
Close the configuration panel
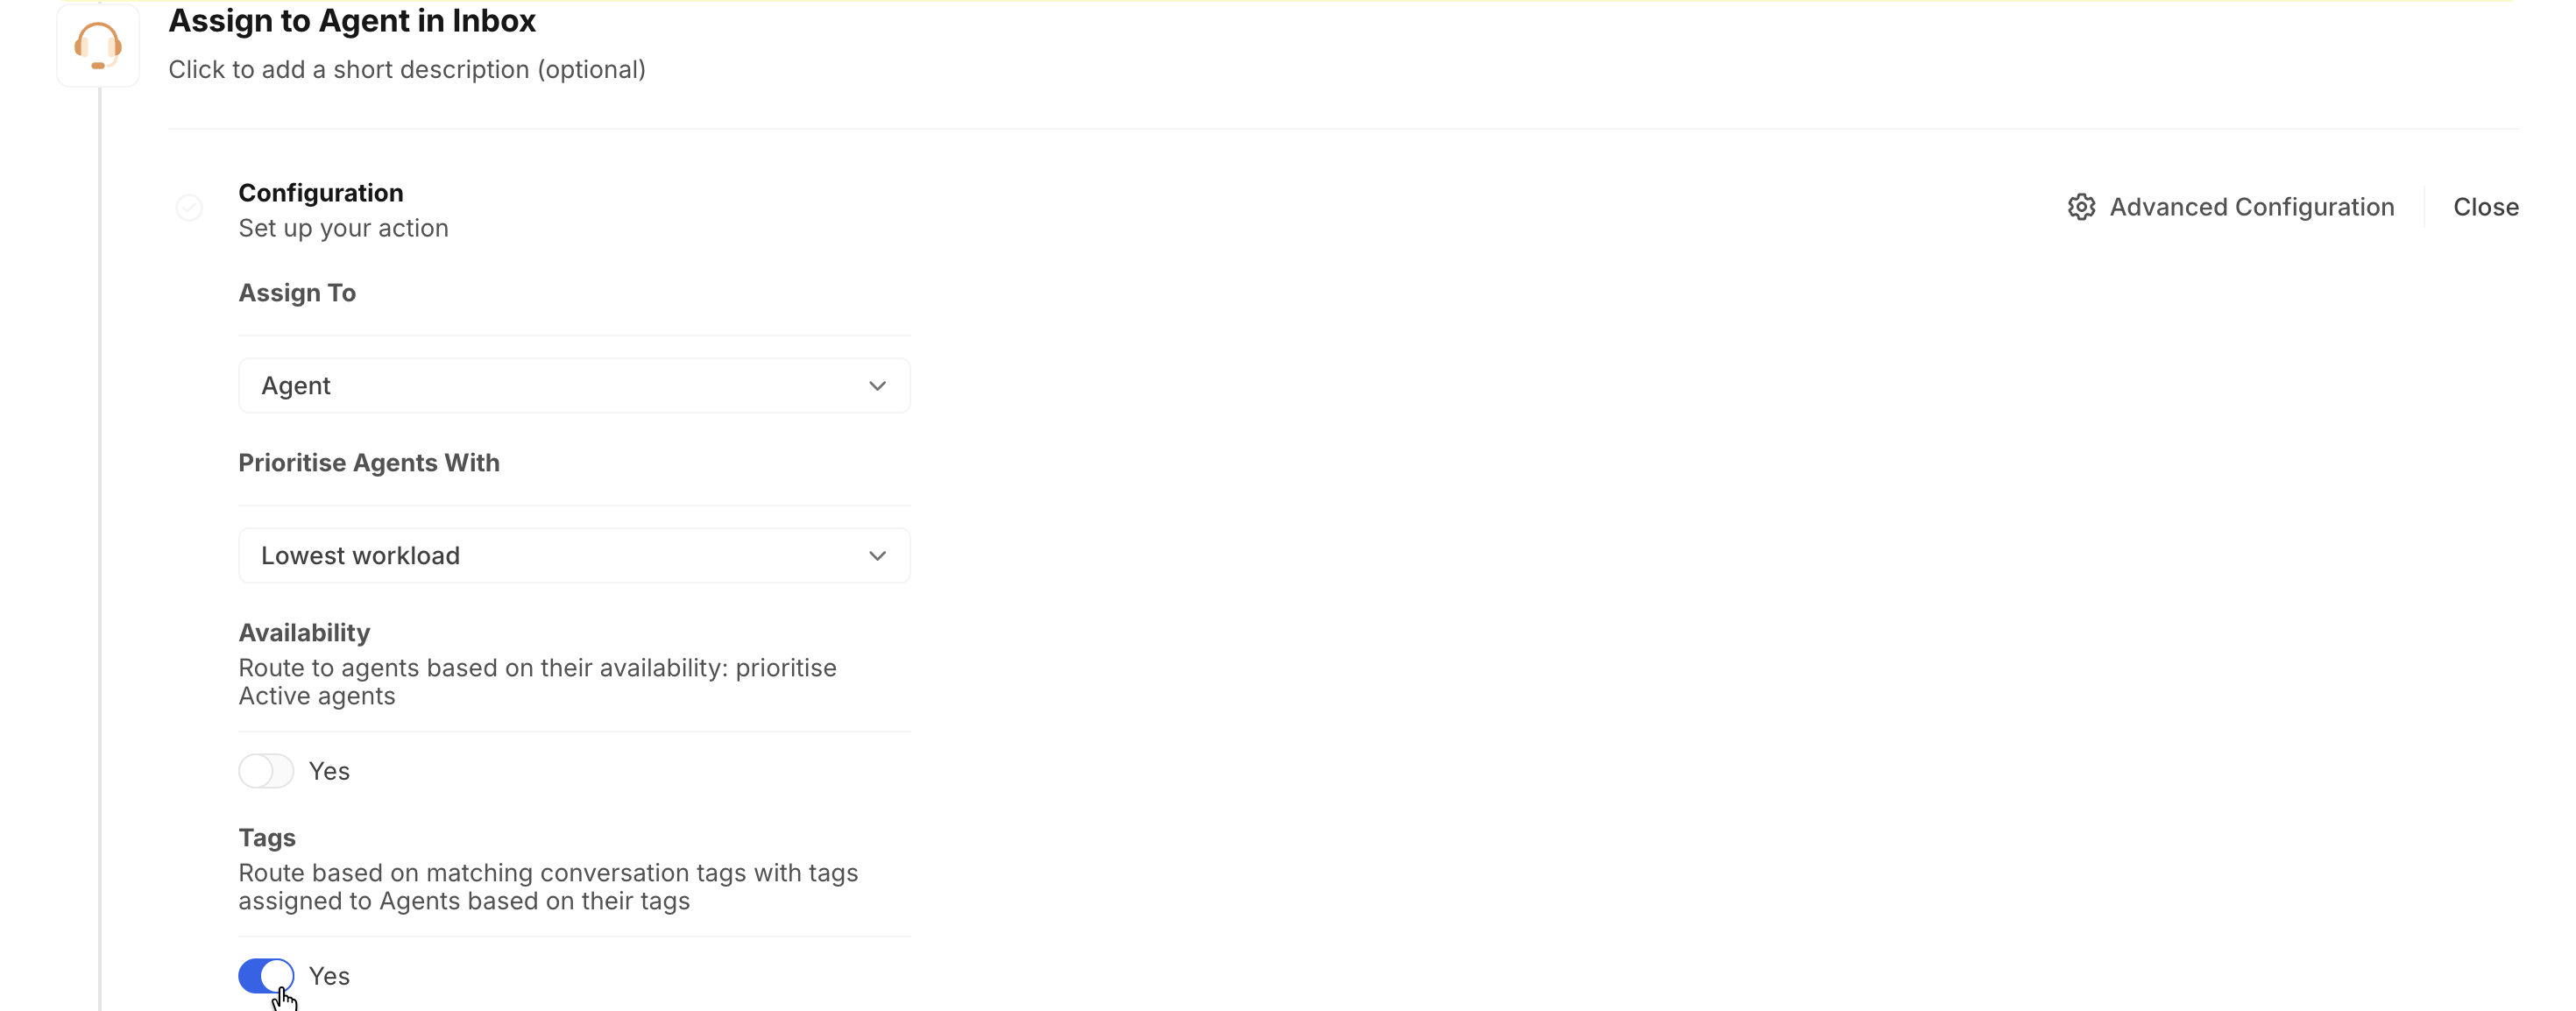[x=2485, y=207]
